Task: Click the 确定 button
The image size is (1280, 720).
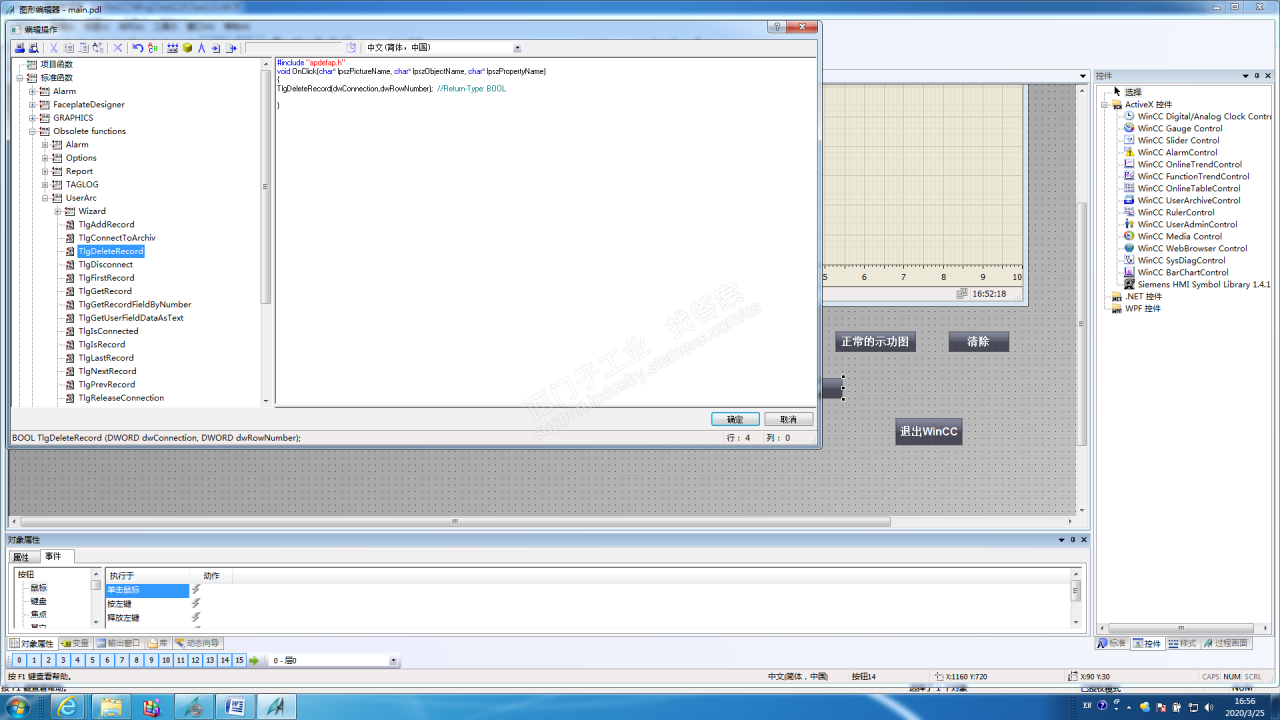Action: (735, 419)
